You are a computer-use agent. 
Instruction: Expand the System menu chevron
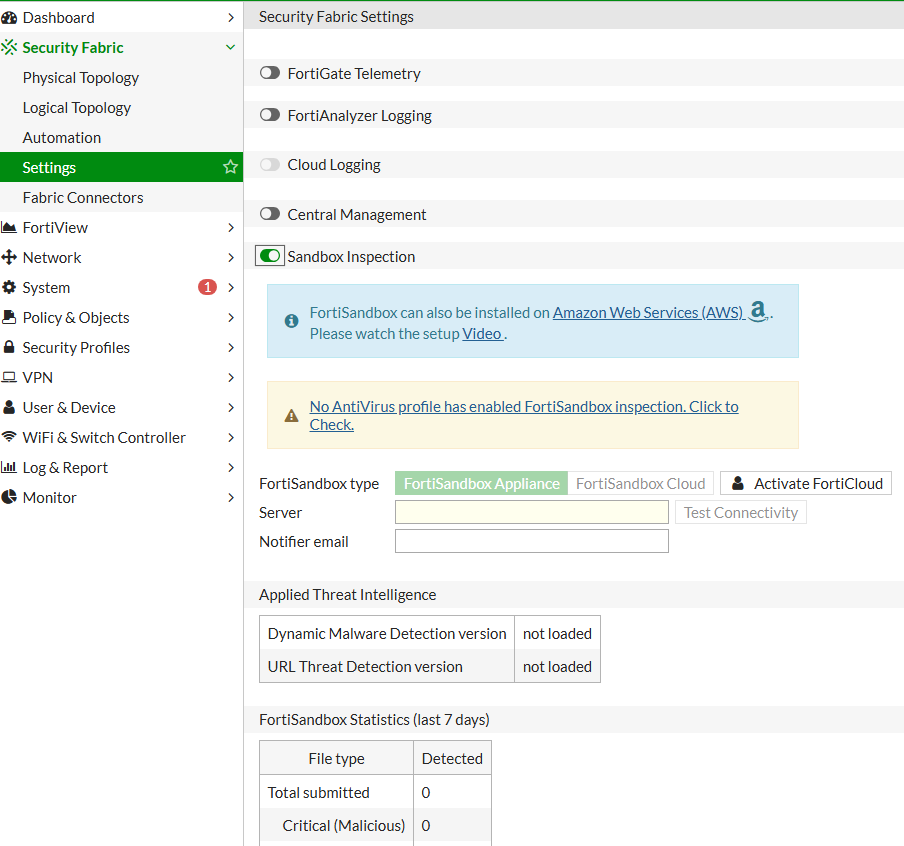[231, 287]
